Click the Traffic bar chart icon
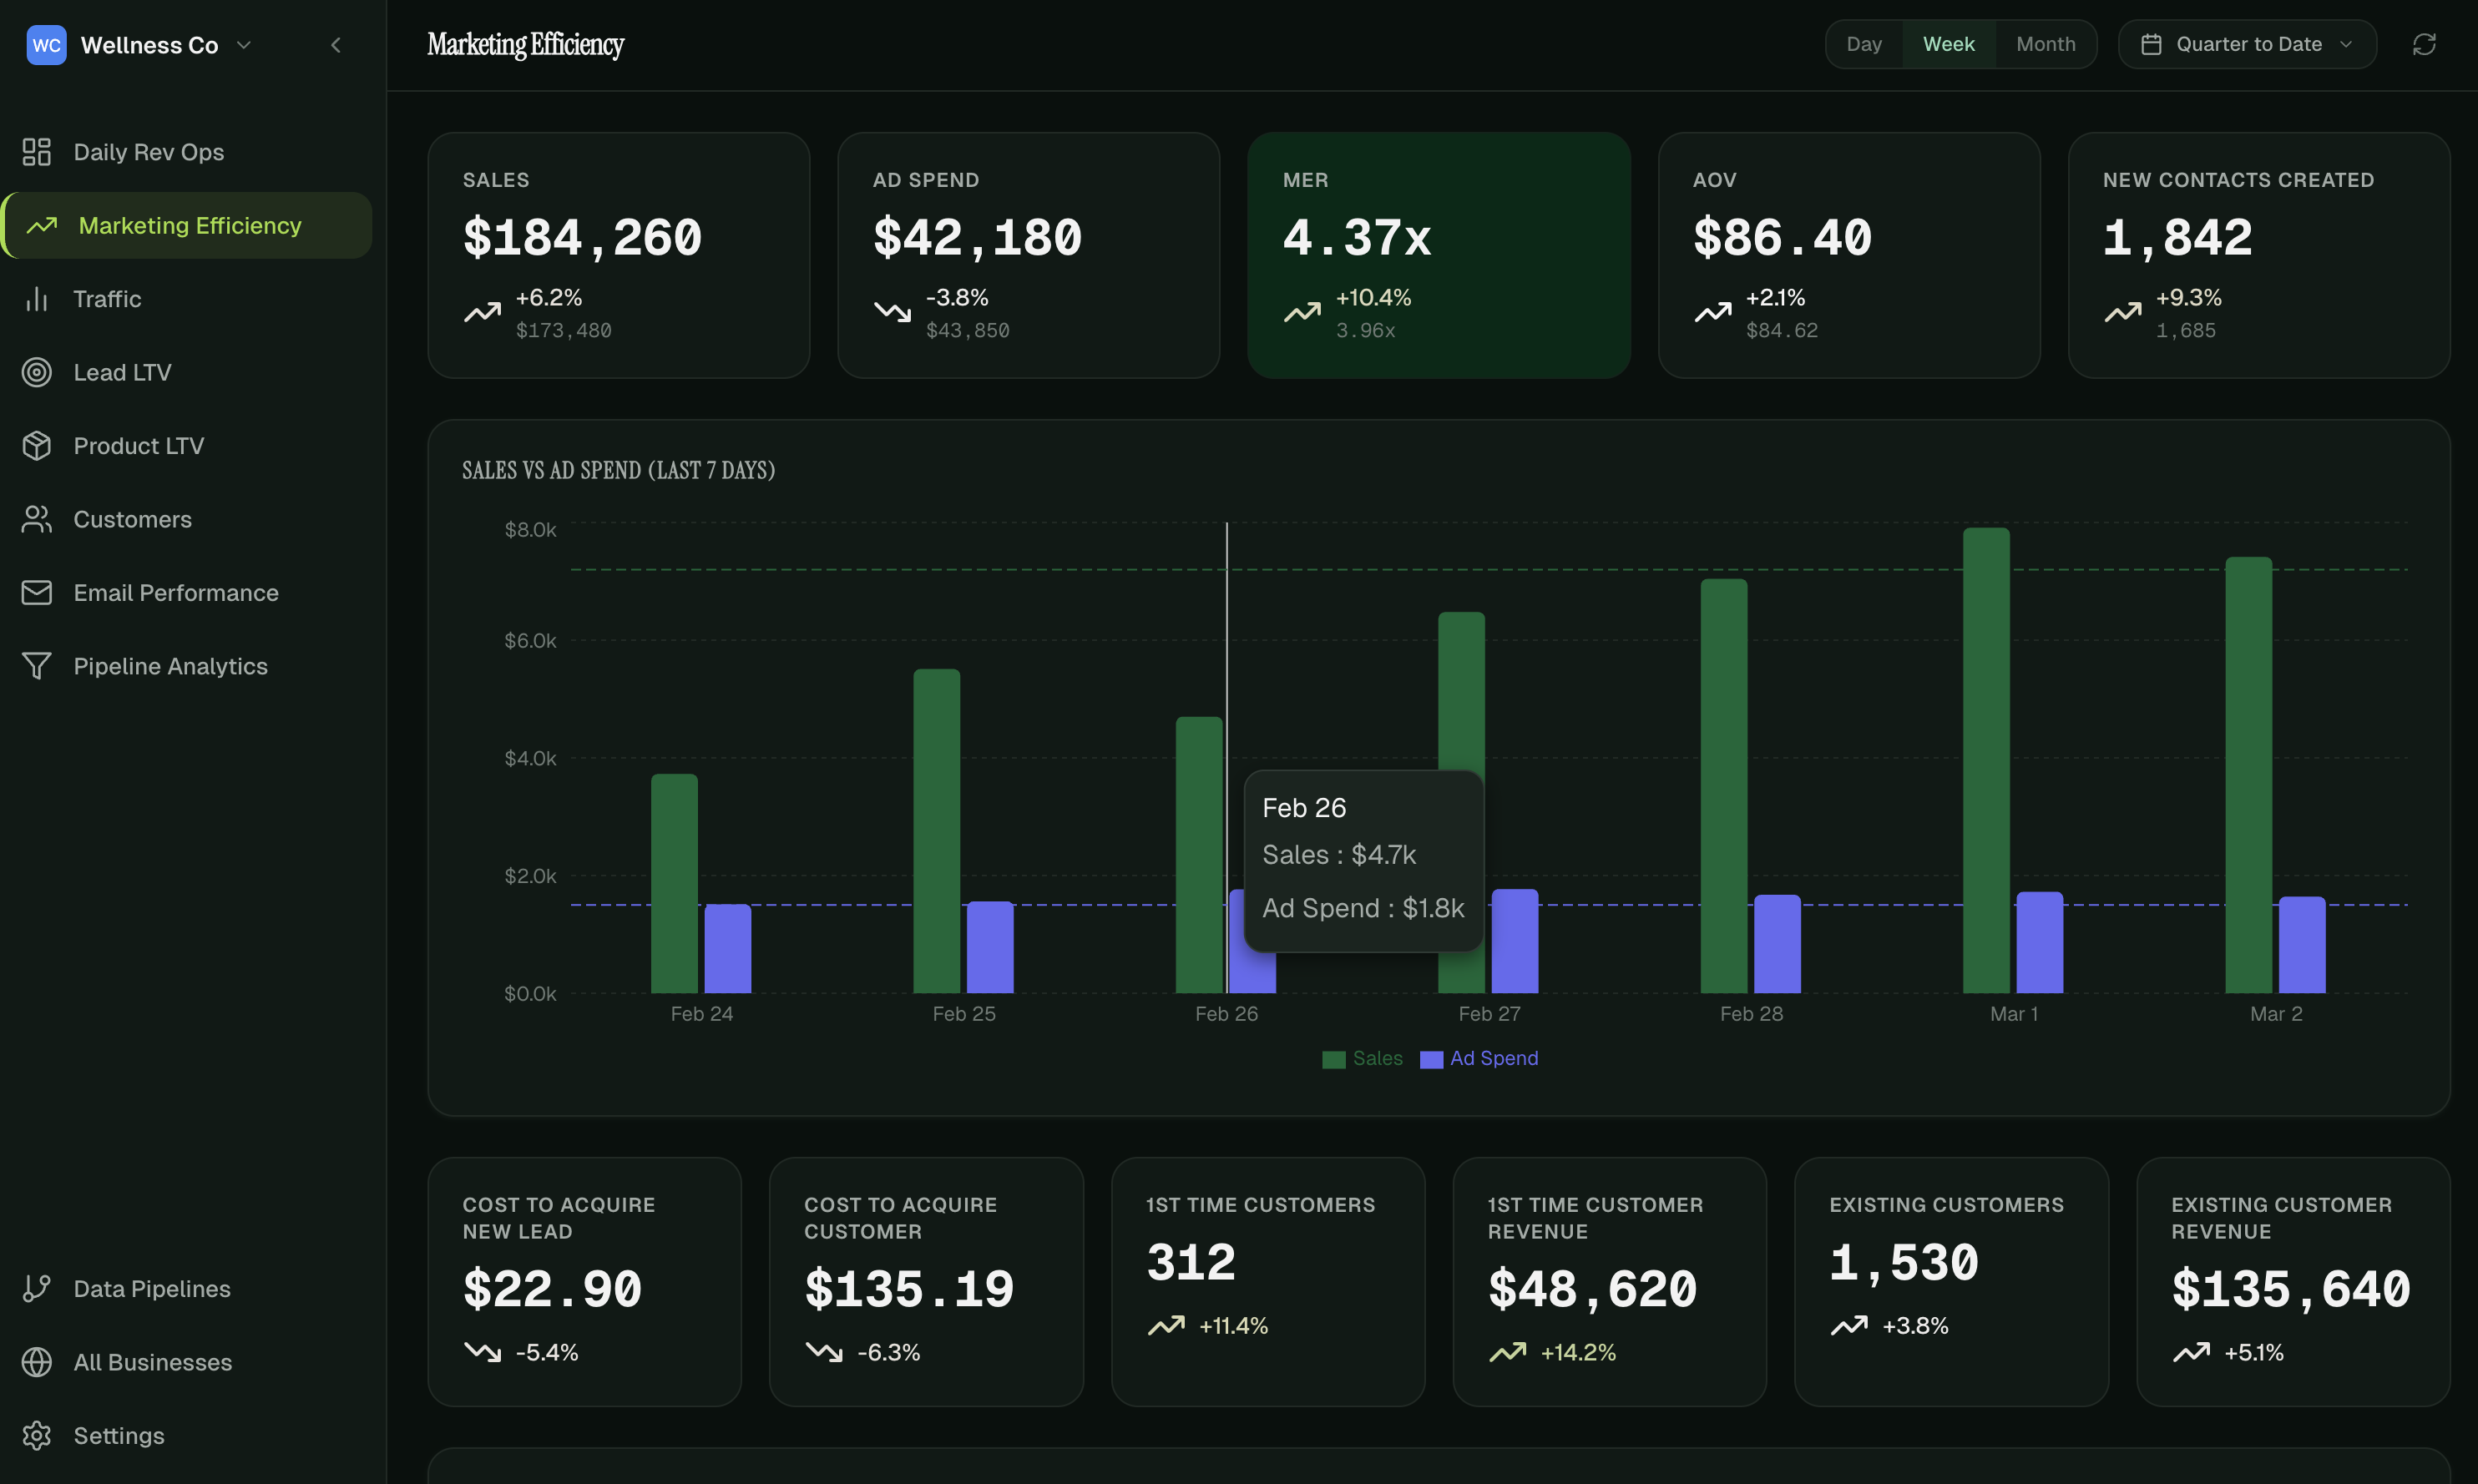Viewport: 2478px width, 1484px height. pyautogui.click(x=37, y=299)
